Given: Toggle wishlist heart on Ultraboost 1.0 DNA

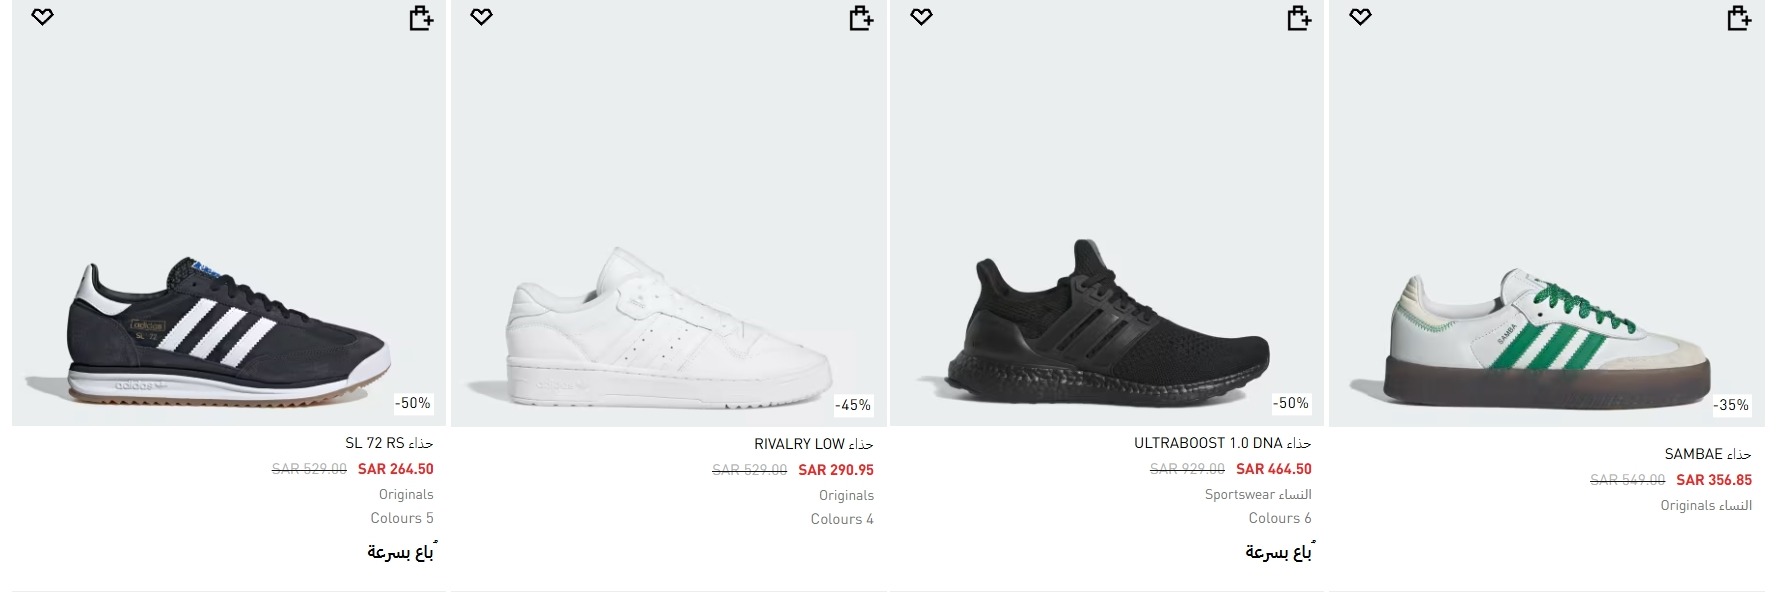Looking at the screenshot, I should 921,17.
